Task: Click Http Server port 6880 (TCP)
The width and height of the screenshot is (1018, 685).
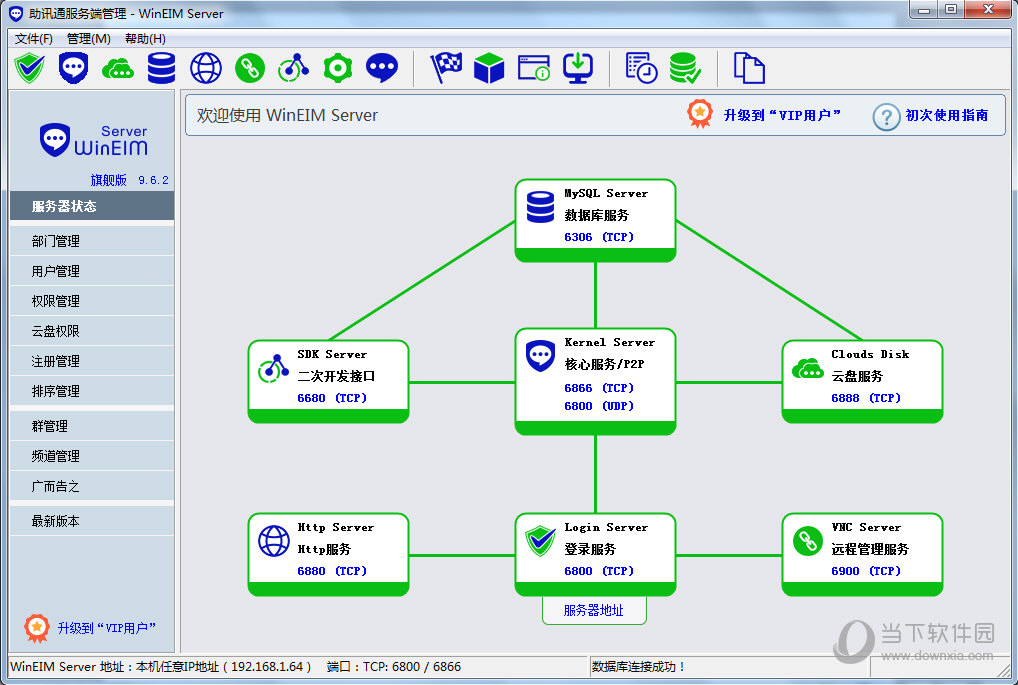Action: [x=332, y=571]
